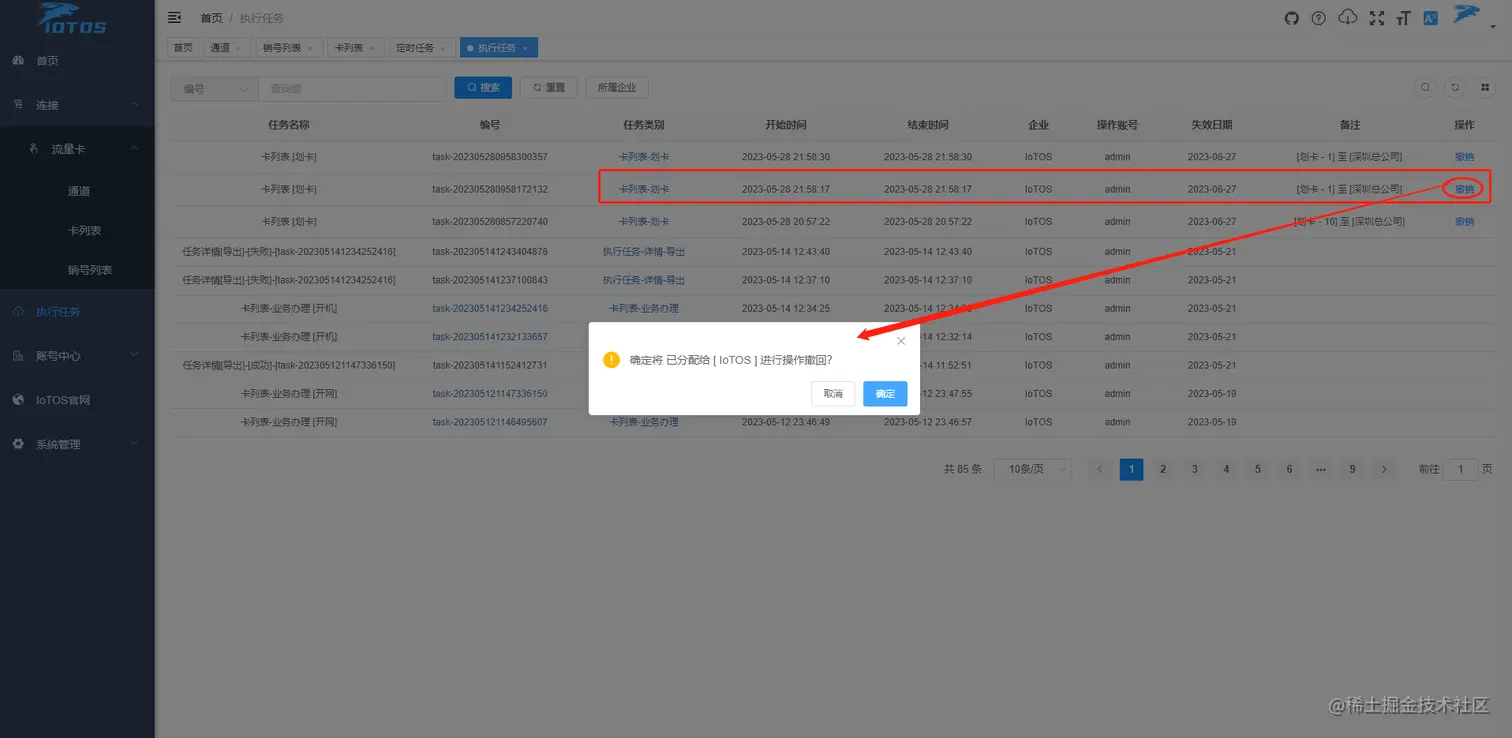Viewport: 1512px width, 738px height.
Task: Expand the 系统管理 sidebar menu
Action: pos(77,444)
